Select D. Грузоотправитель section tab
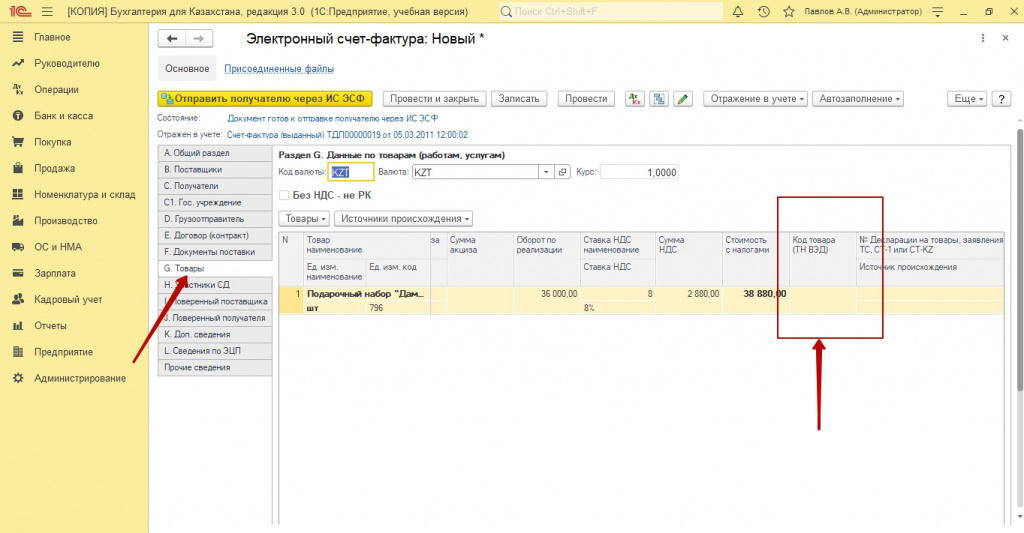The width and height of the screenshot is (1024, 533). [215, 219]
